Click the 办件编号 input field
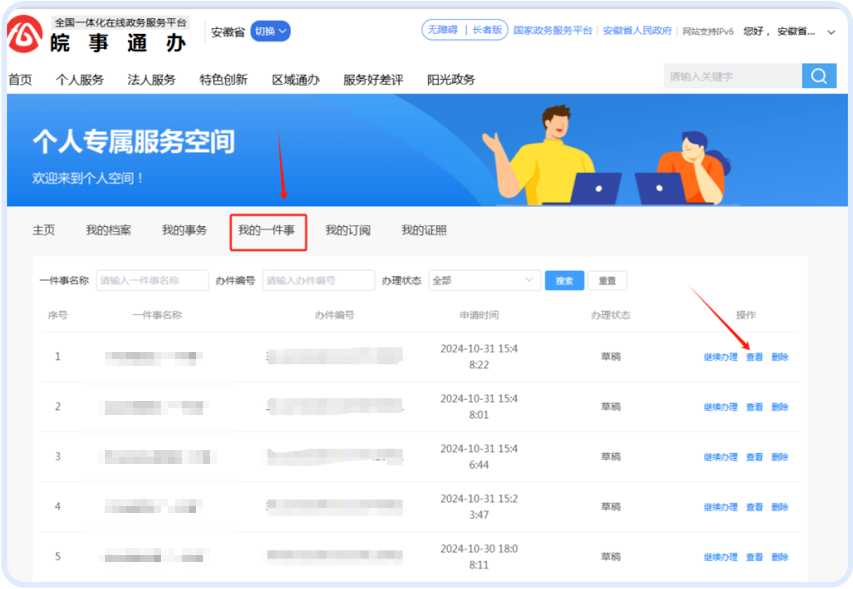The width and height of the screenshot is (853, 589). pos(318,281)
